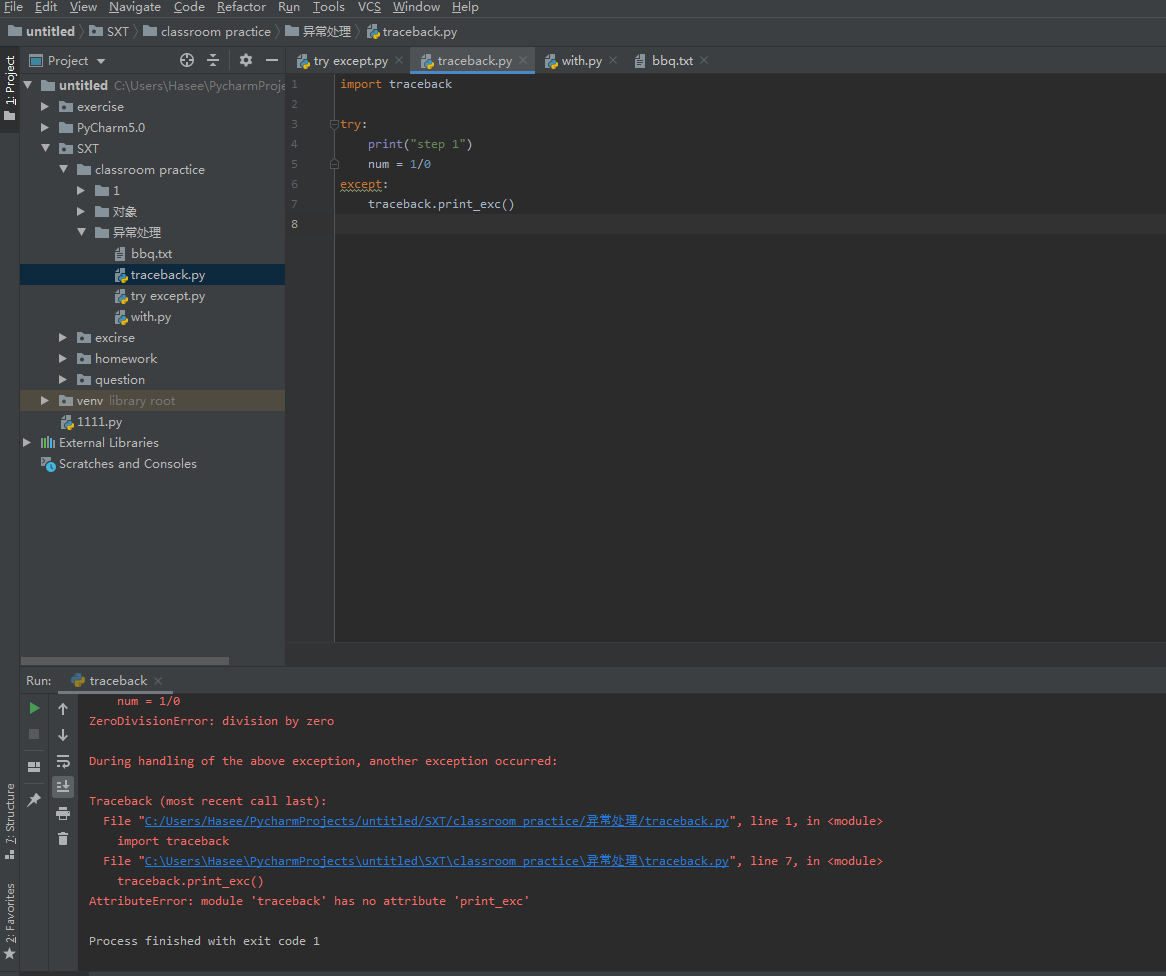Click the Down the stack trace arrow
This screenshot has width=1166, height=976.
(x=63, y=735)
